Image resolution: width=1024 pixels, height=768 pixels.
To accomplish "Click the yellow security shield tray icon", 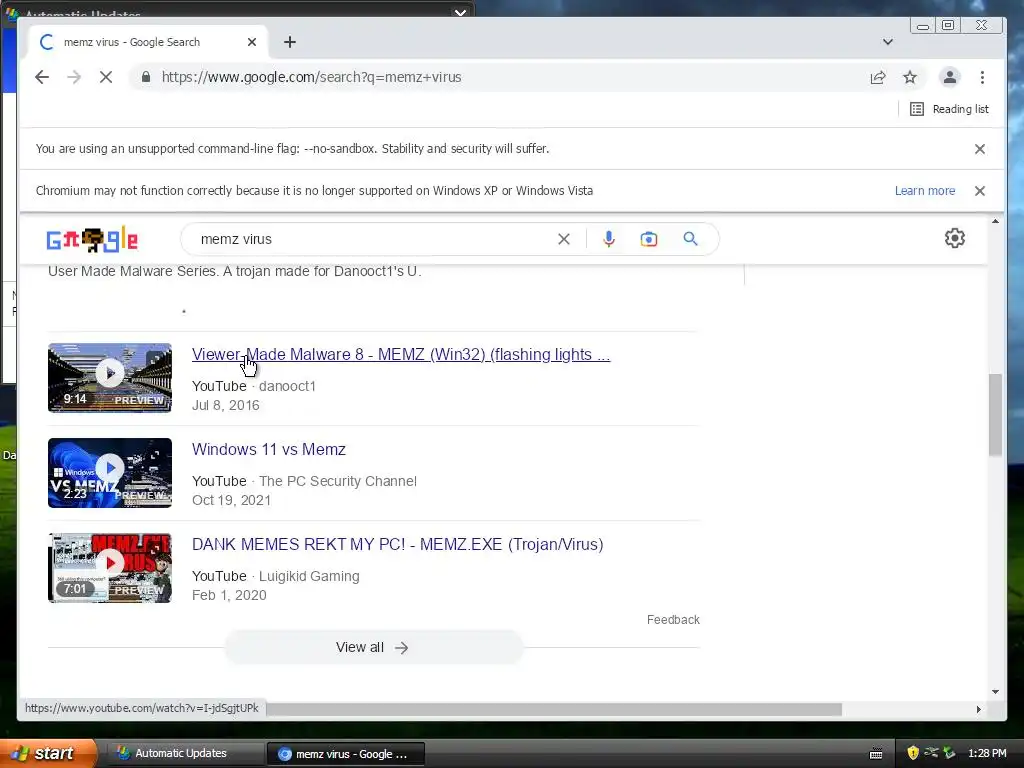I will click(x=913, y=753).
